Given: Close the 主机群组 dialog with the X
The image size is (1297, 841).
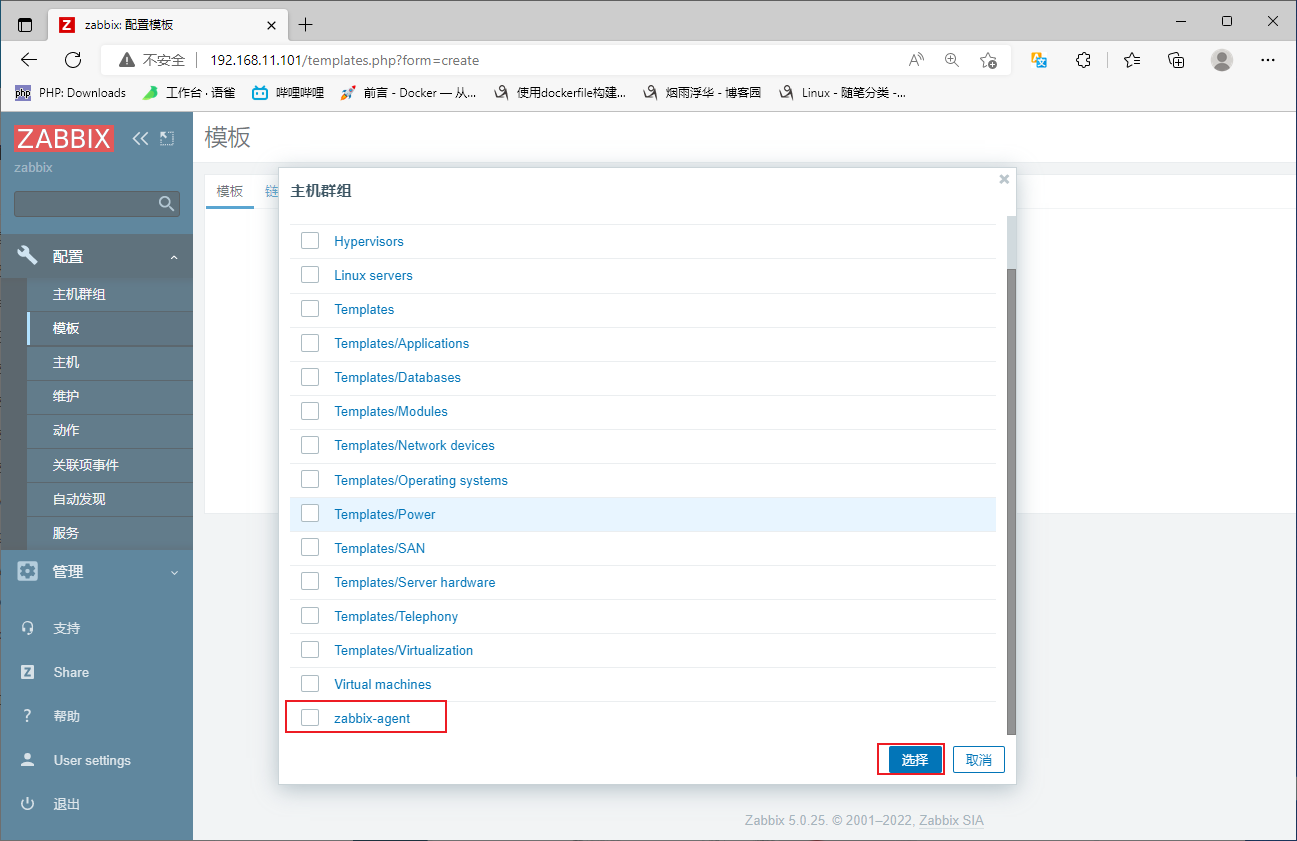Looking at the screenshot, I should (1004, 179).
